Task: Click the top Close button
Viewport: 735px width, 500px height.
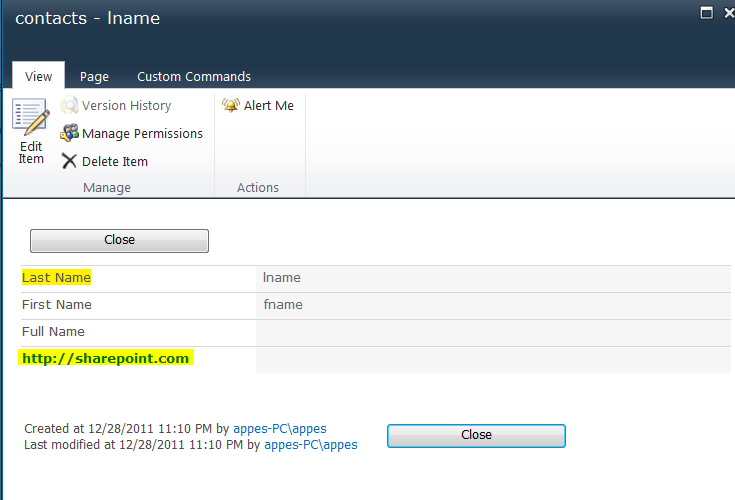Action: [x=120, y=240]
